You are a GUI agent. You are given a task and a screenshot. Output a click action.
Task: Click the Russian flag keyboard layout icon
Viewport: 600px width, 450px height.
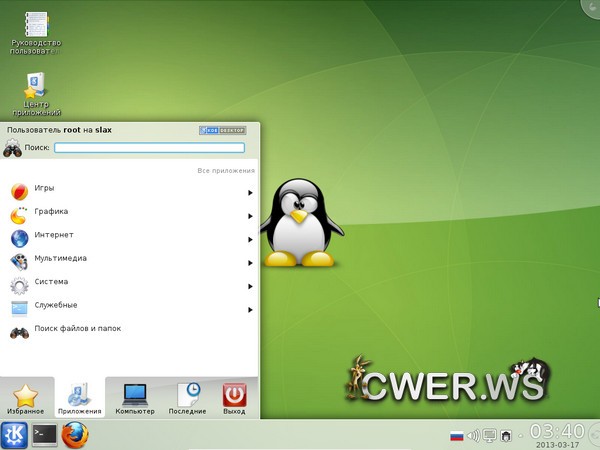click(457, 436)
